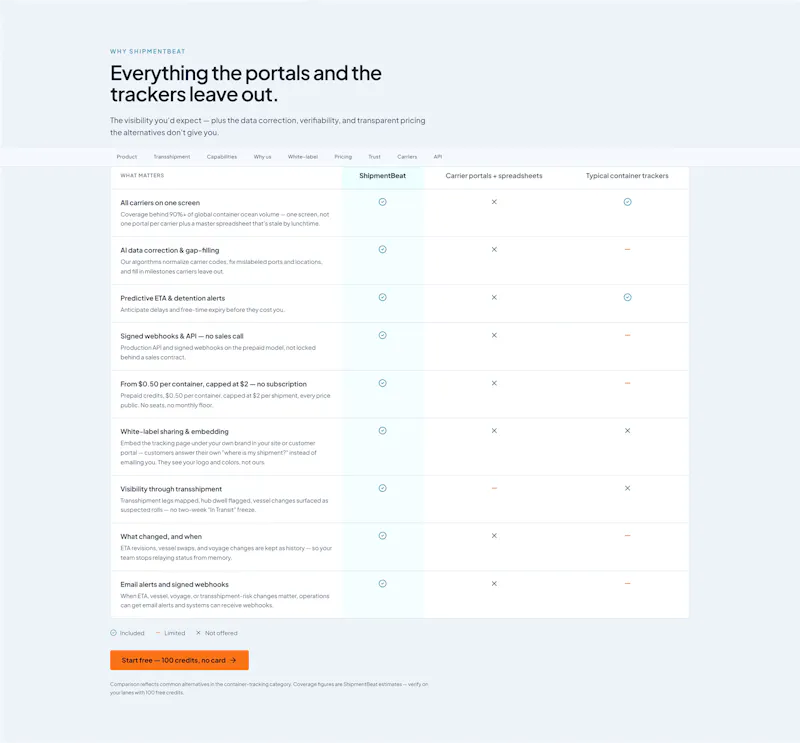
Task: Click 'From $0.50 per container' row title
Action: (214, 384)
